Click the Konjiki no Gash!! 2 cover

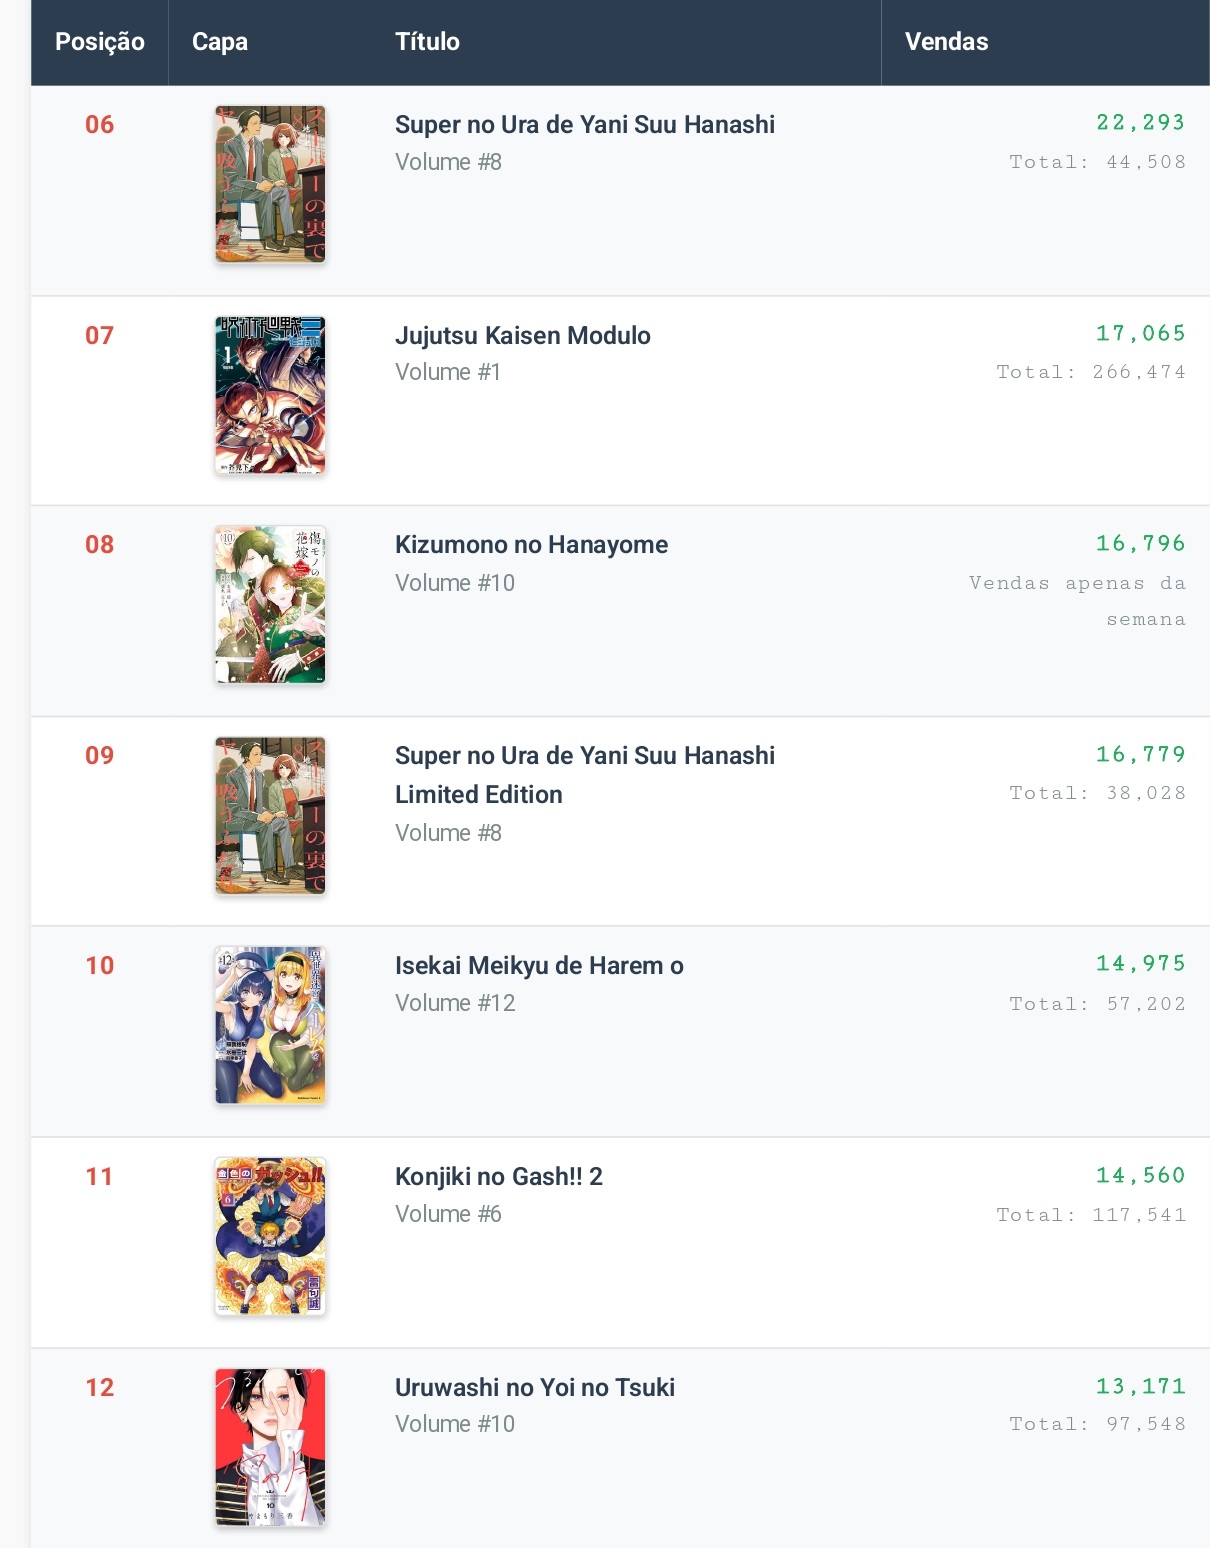270,1236
